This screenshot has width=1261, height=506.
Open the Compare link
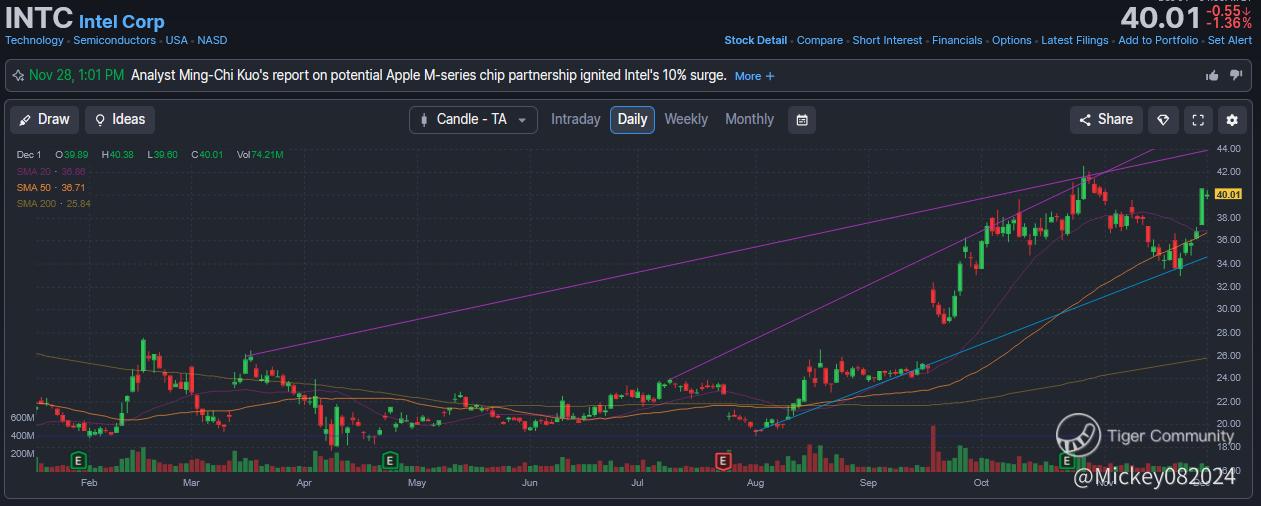820,40
